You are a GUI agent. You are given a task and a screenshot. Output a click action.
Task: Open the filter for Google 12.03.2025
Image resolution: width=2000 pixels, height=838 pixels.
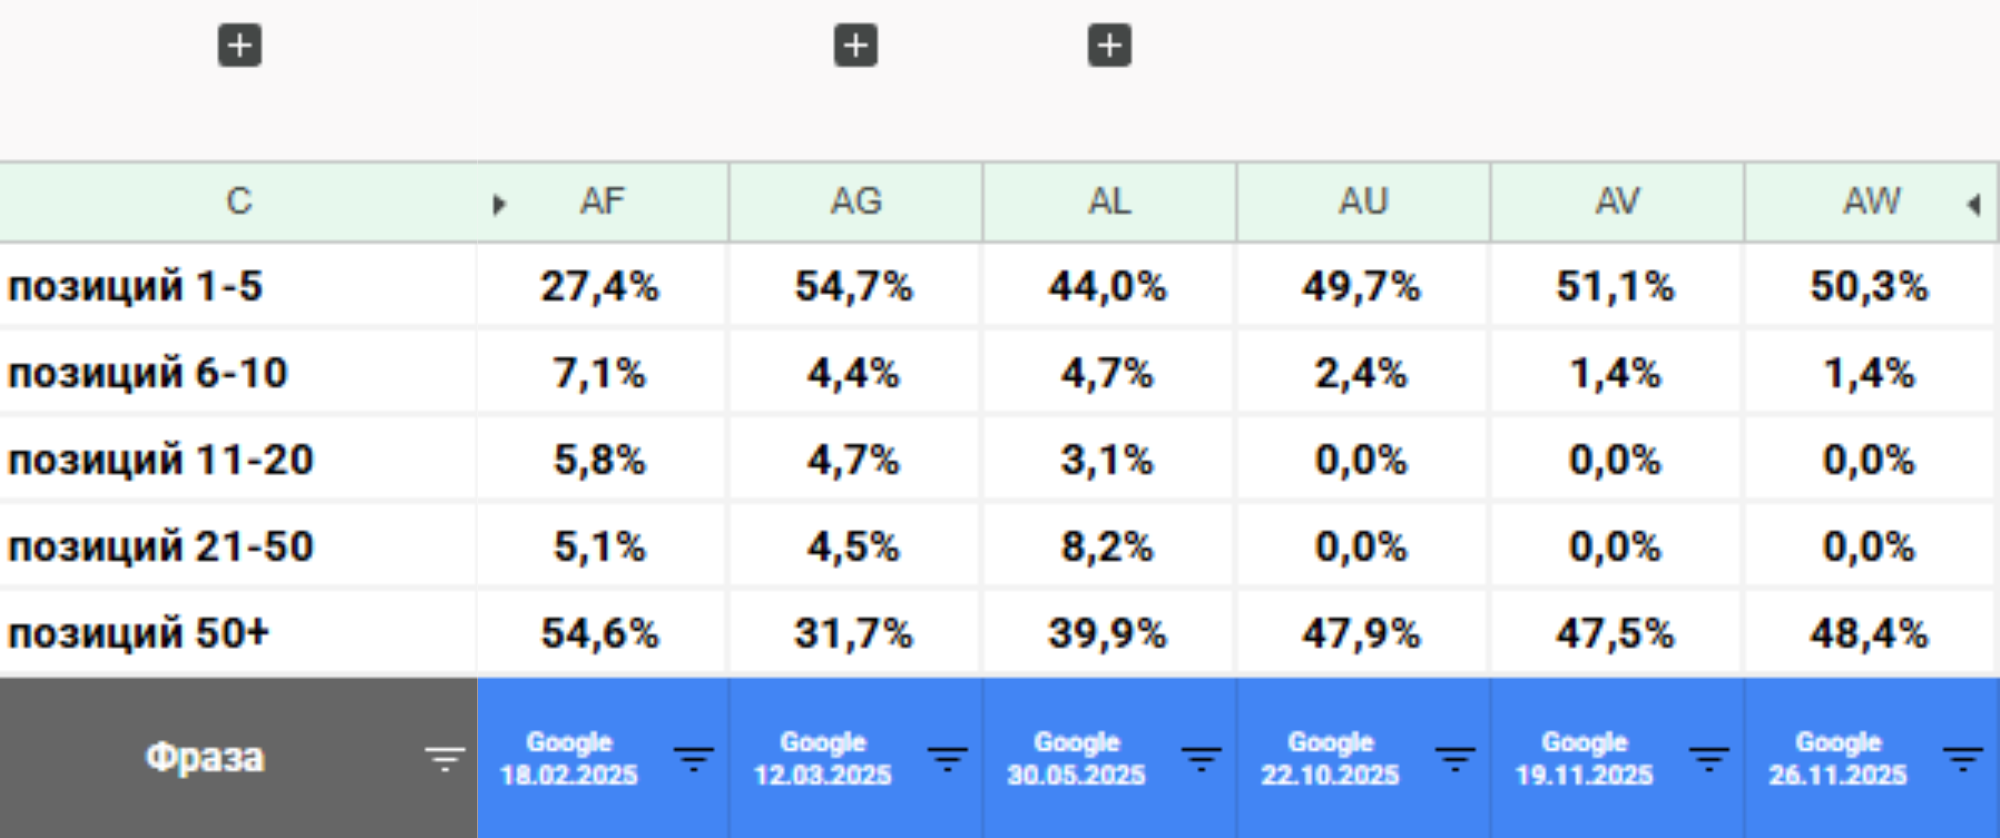tap(947, 759)
